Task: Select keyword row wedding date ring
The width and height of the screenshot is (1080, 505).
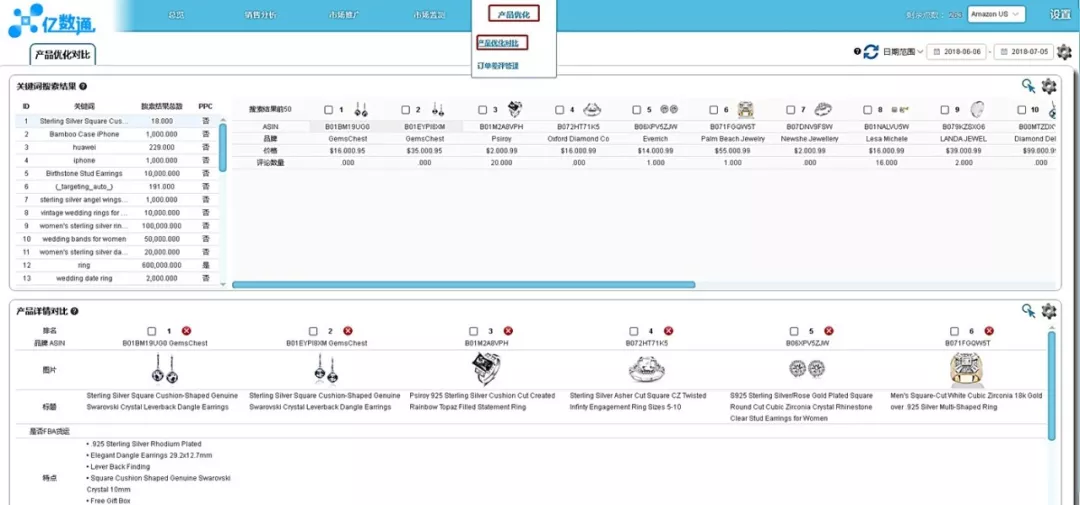Action: pos(117,278)
